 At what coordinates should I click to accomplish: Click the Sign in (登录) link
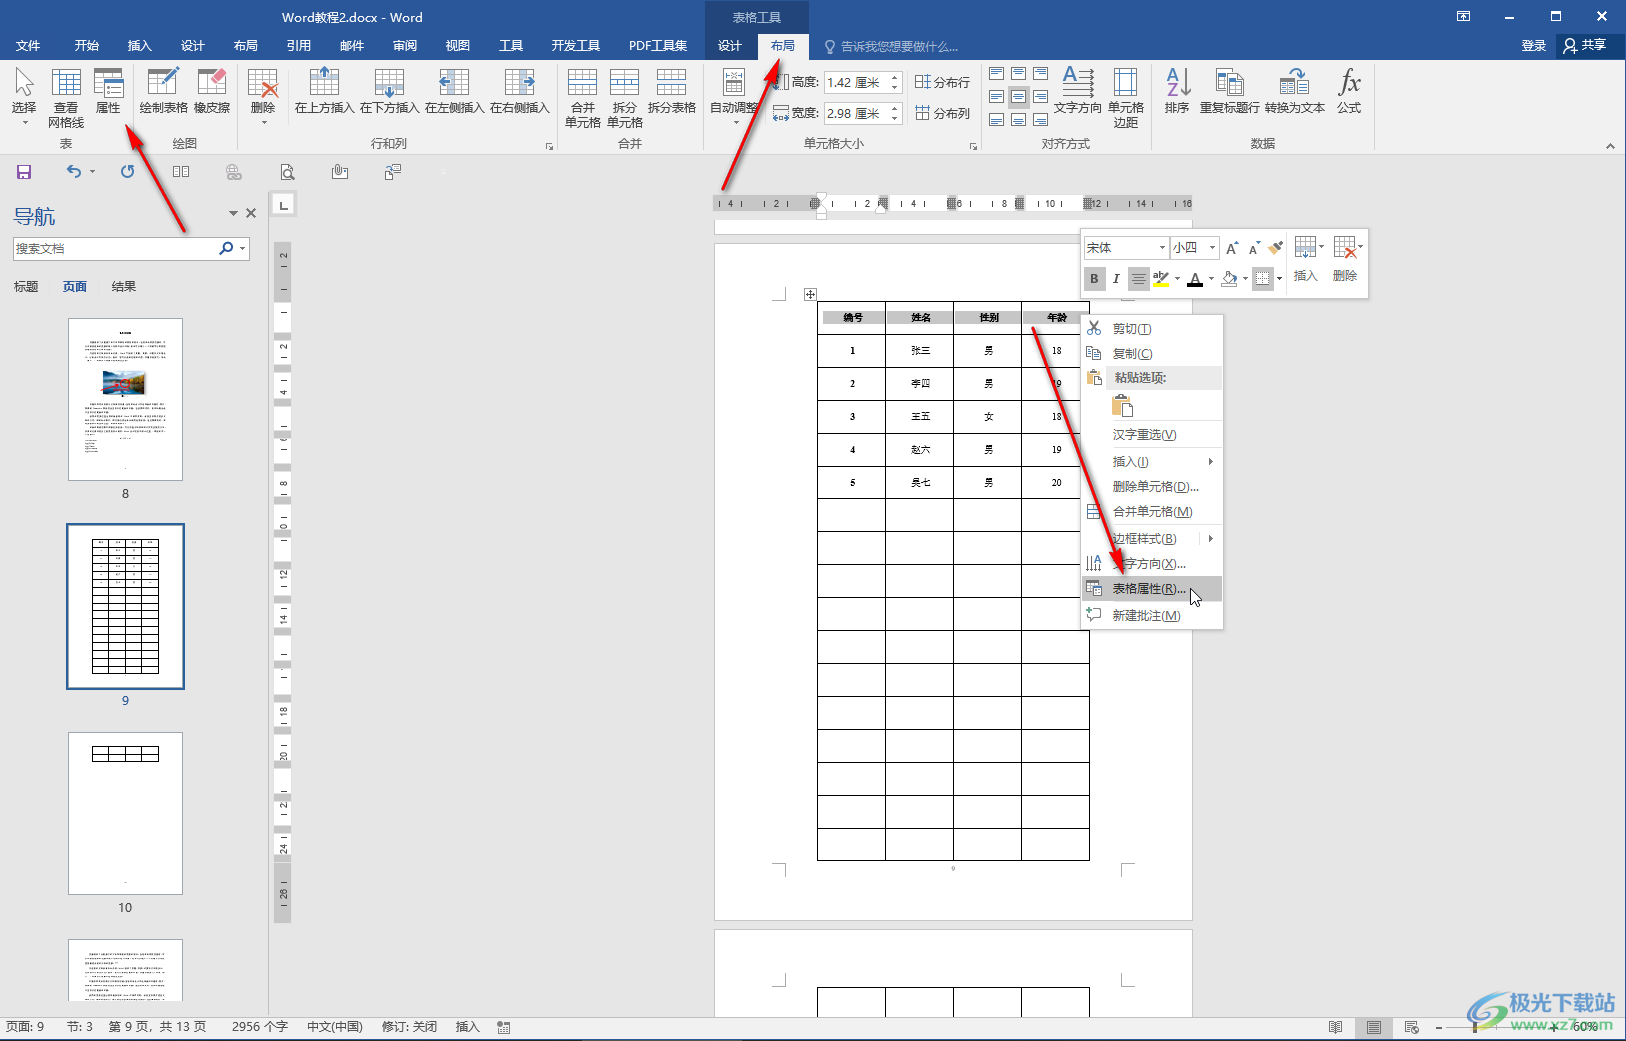click(x=1534, y=46)
